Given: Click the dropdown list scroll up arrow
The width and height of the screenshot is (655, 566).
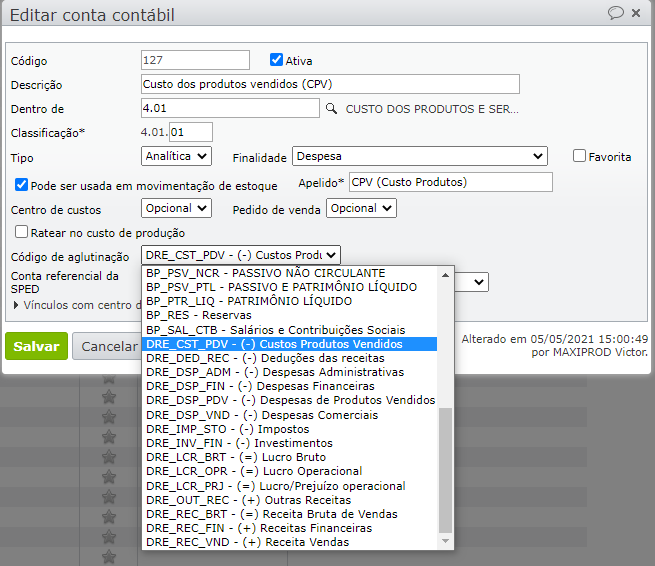Looking at the screenshot, I should 445,275.
